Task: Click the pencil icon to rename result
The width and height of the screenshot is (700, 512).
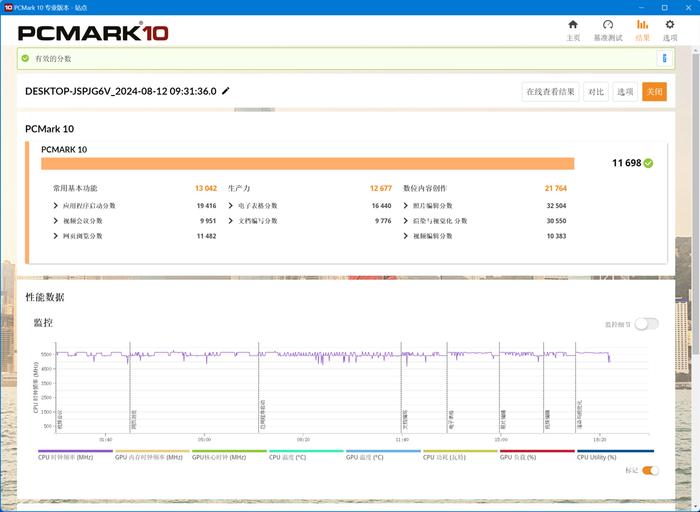Action: 225,91
